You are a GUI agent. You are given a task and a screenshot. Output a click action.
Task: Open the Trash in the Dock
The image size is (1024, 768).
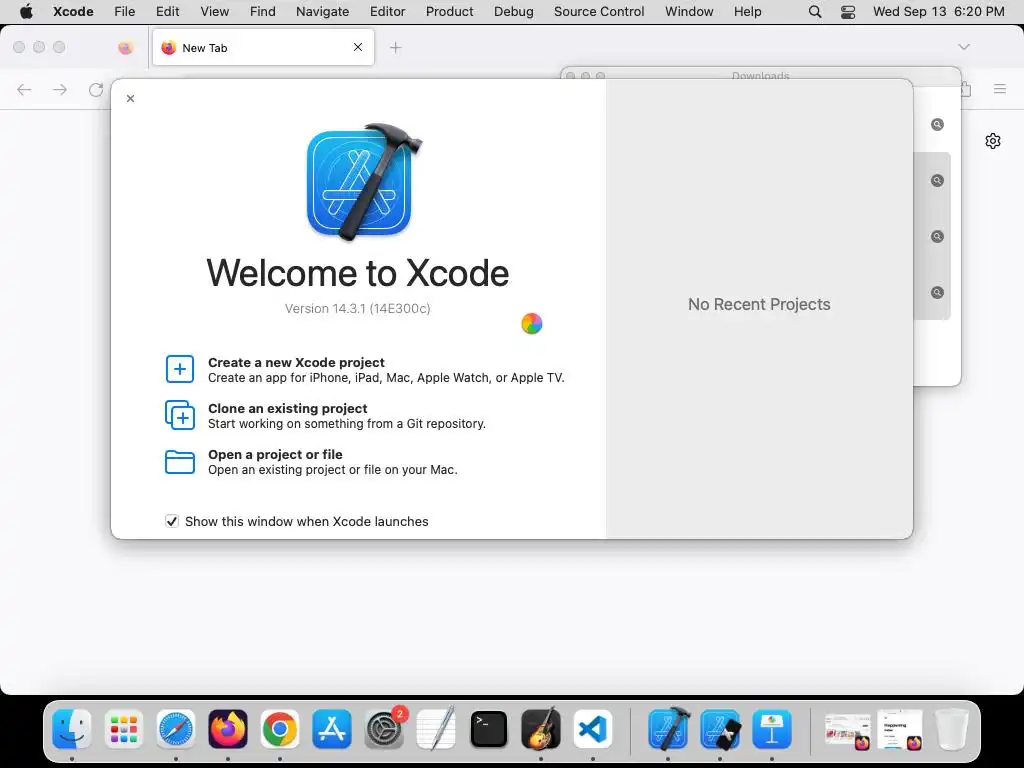[x=952, y=729]
